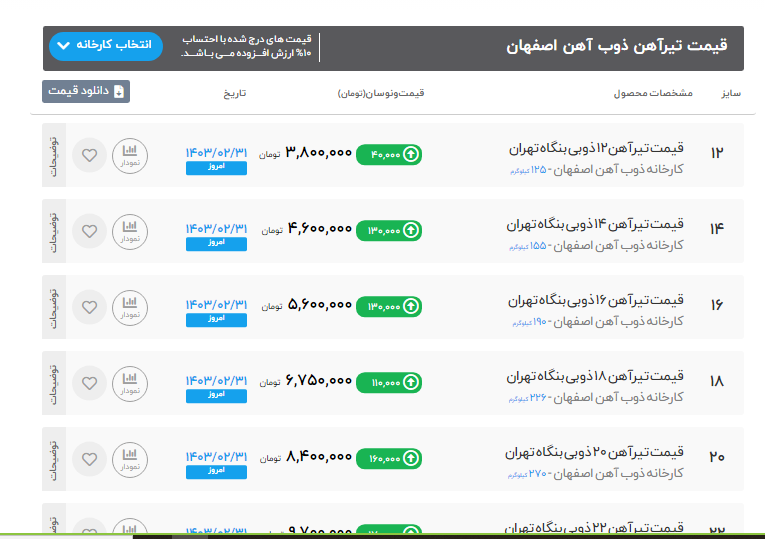Click the امروز date badge in size 16 row
Screen dimensions: 765x539
point(216,319)
